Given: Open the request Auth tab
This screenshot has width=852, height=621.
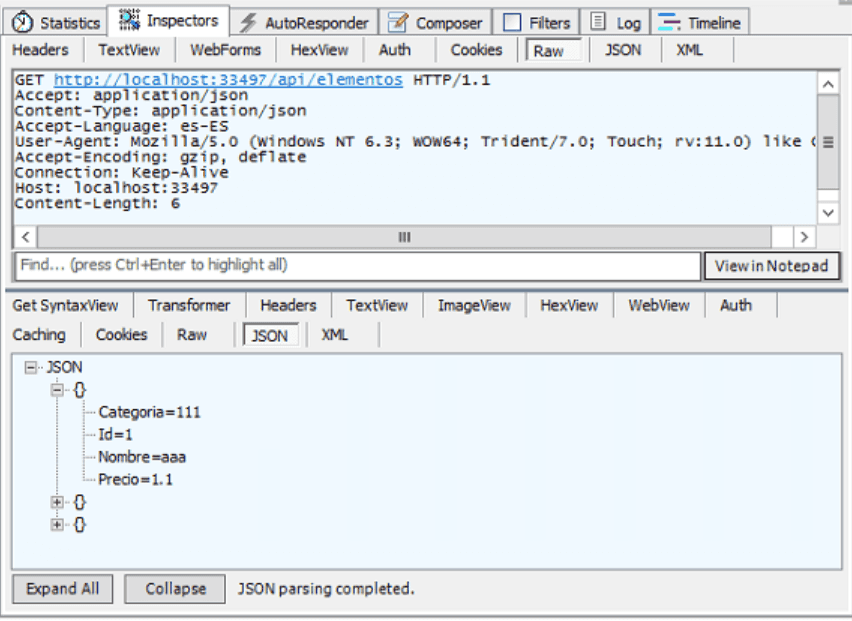Looking at the screenshot, I should (394, 50).
